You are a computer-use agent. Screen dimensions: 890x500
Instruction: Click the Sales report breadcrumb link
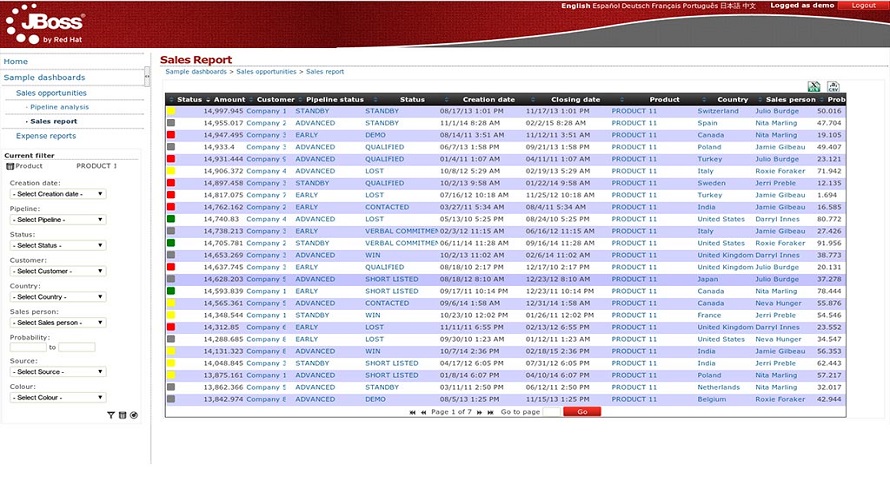pos(325,72)
